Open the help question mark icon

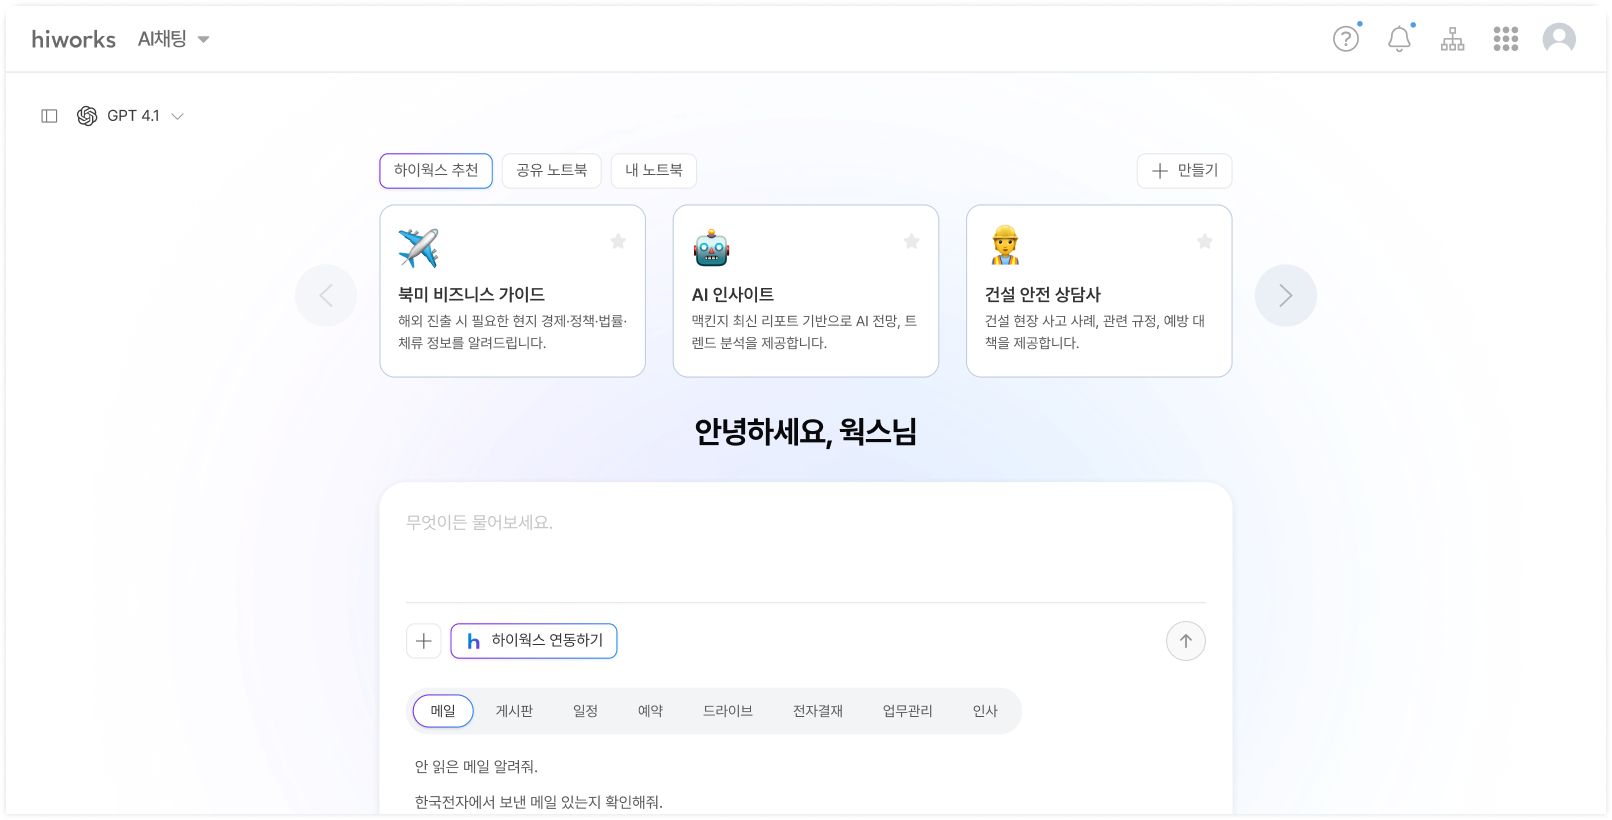(1346, 39)
